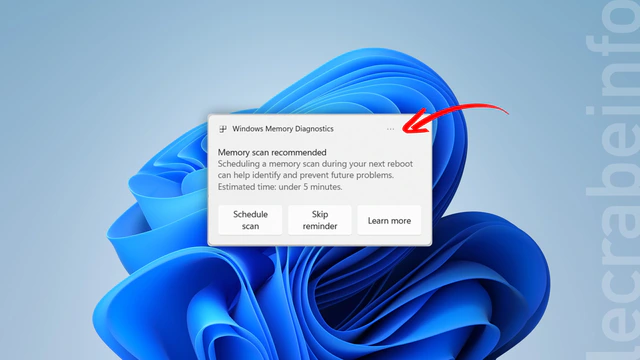
Task: Click the Schedule scan button
Action: [x=250, y=220]
